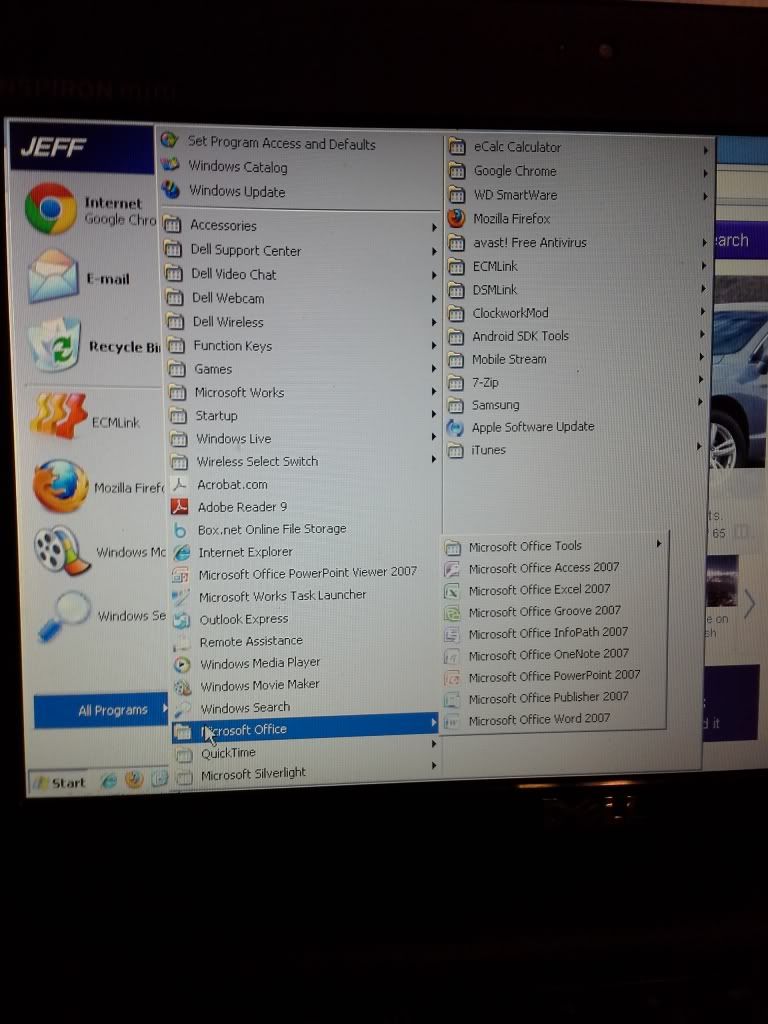This screenshot has height=1024, width=768.
Task: Expand the Dell Support Center submenu arrow
Action: [x=434, y=251]
